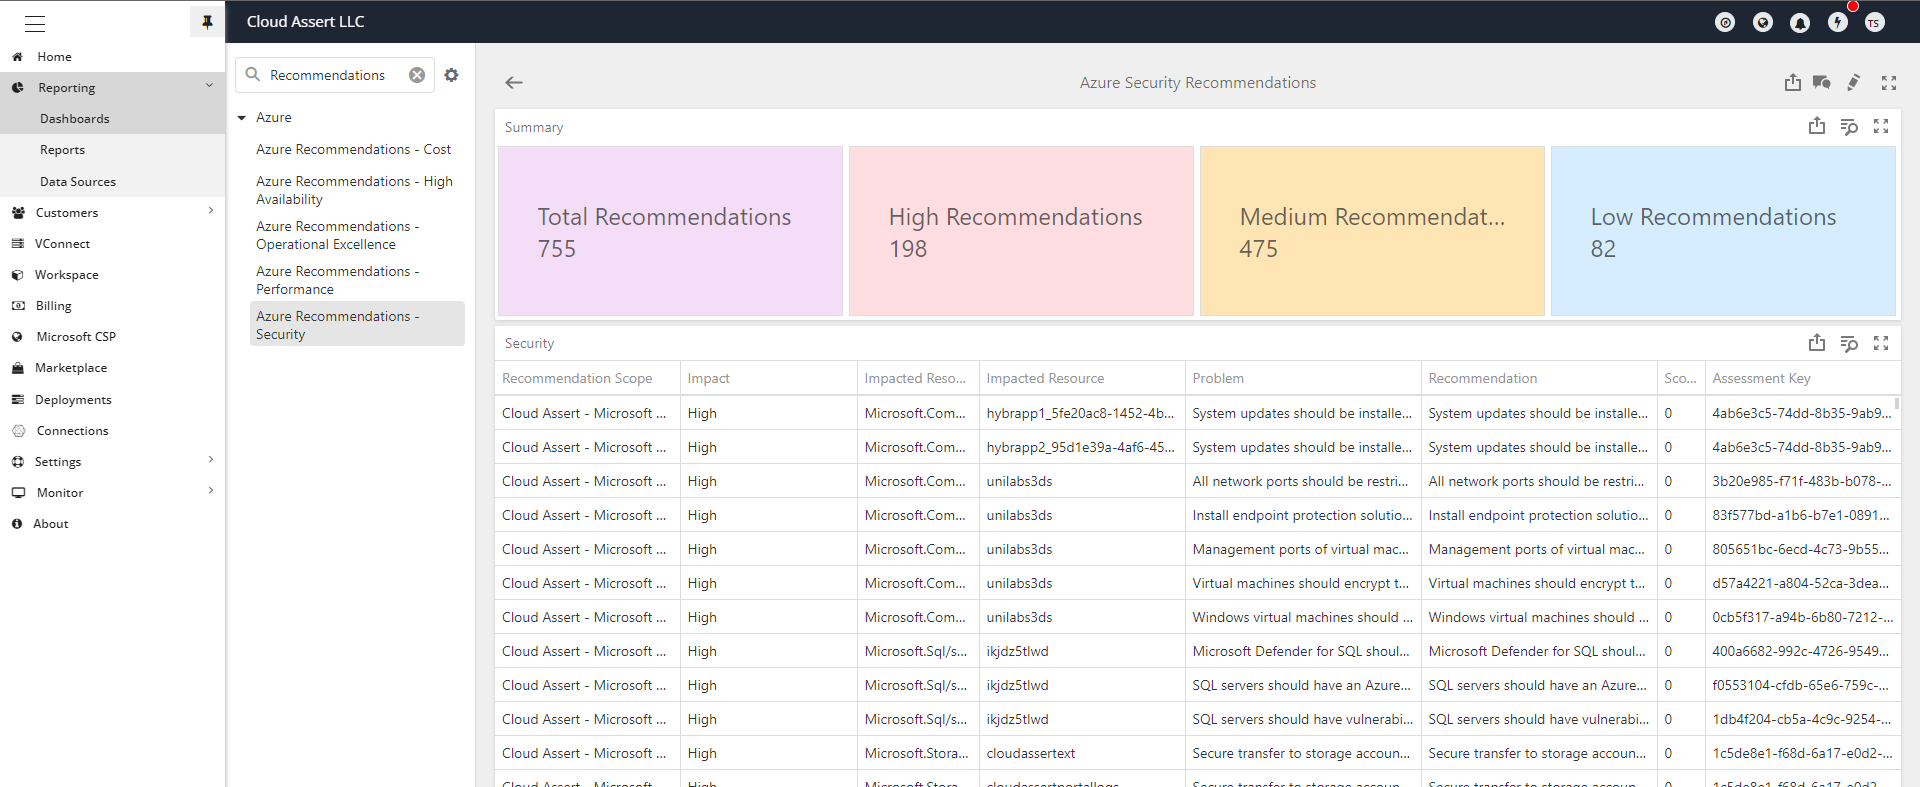This screenshot has height=787, width=1920.
Task: Open the dashboard comments icon
Action: point(1821,83)
